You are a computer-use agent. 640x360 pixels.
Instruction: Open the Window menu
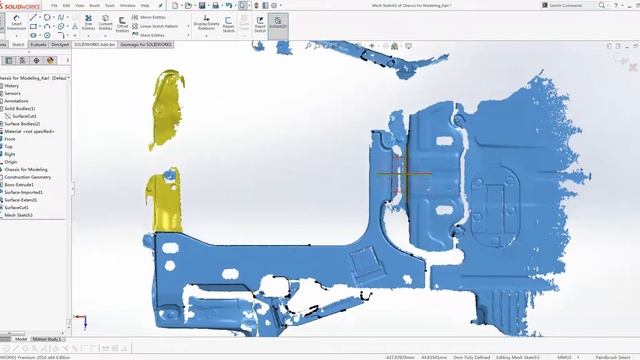tap(127, 6)
